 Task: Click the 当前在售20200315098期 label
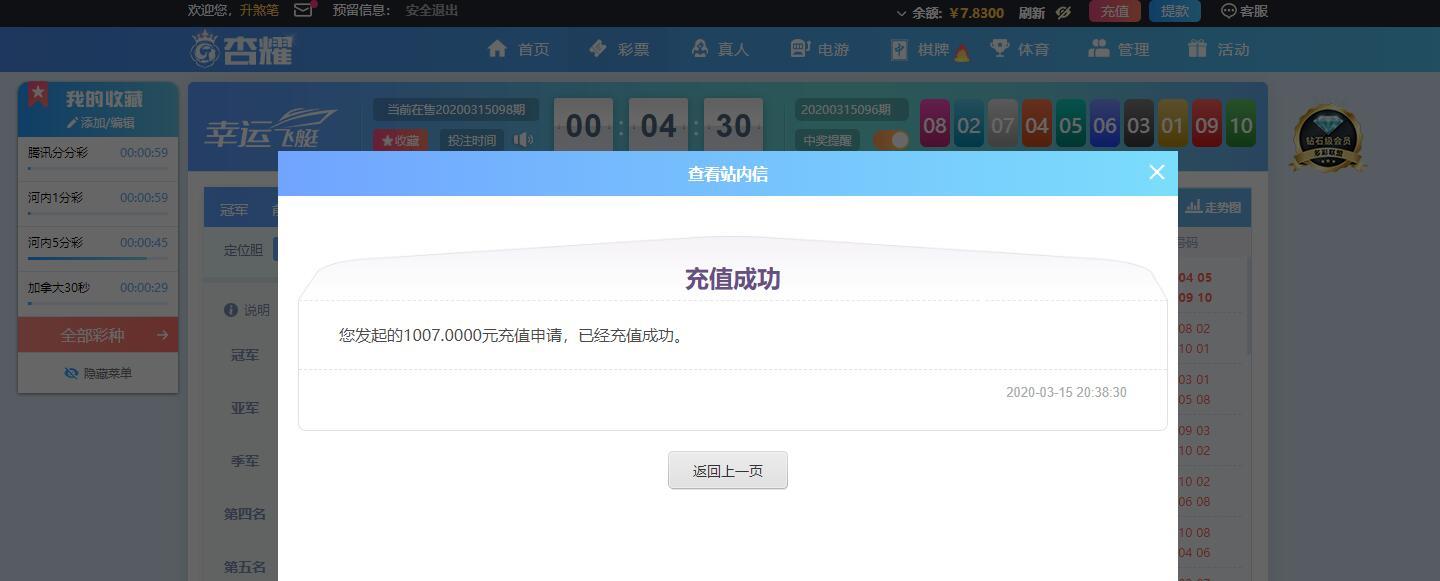[456, 109]
